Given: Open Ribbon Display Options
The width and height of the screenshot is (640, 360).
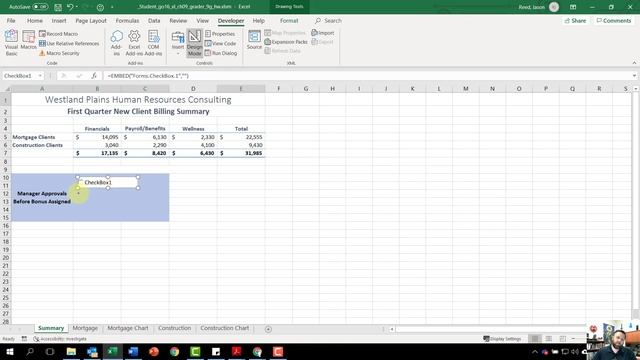Looking at the screenshot, I should pos(573,7).
